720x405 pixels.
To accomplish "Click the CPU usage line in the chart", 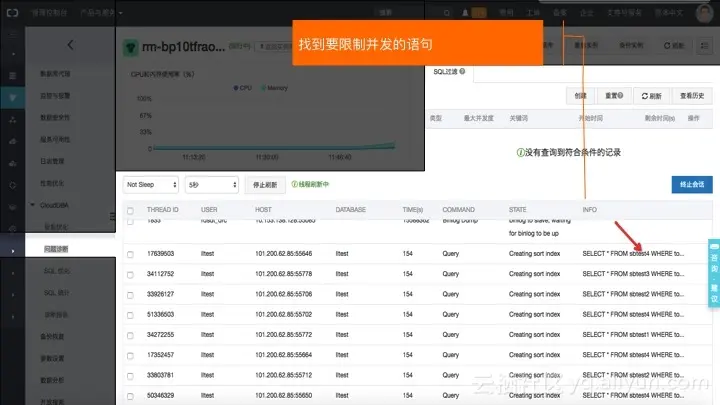I will (274, 147).
